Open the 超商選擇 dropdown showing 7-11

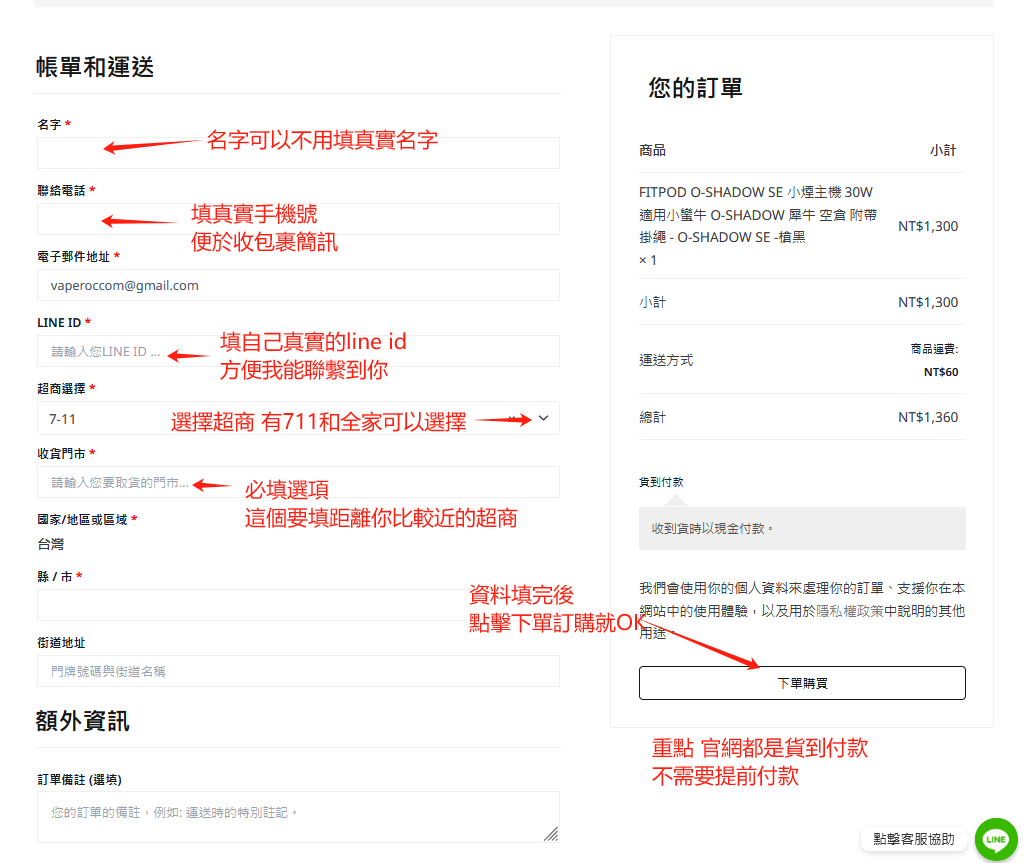tap(298, 418)
